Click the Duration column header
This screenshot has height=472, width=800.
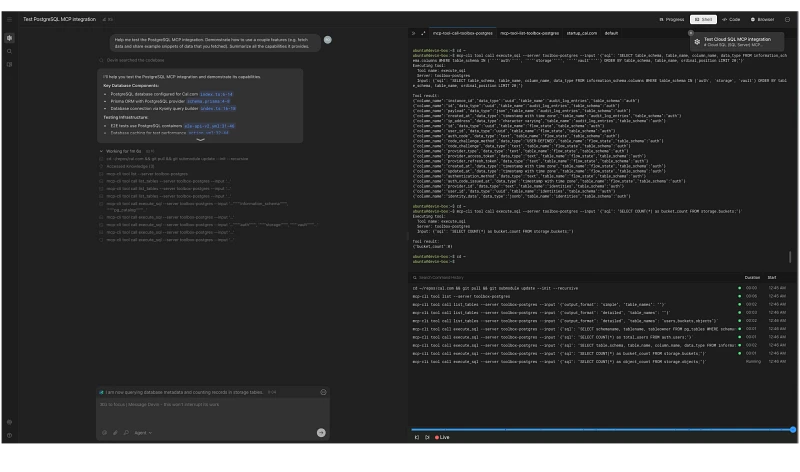[x=752, y=278]
